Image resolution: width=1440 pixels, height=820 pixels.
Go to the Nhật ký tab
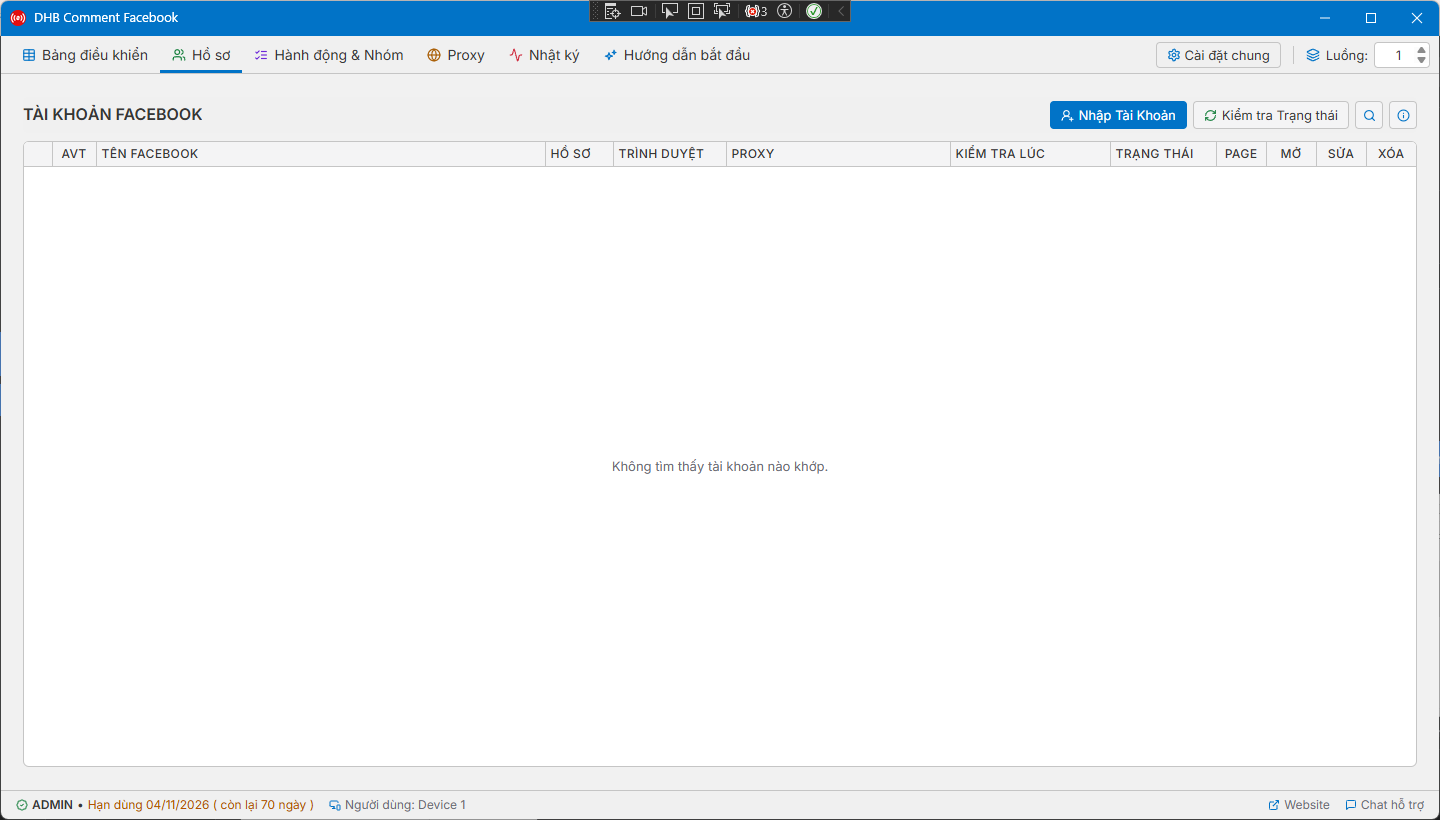(x=544, y=55)
